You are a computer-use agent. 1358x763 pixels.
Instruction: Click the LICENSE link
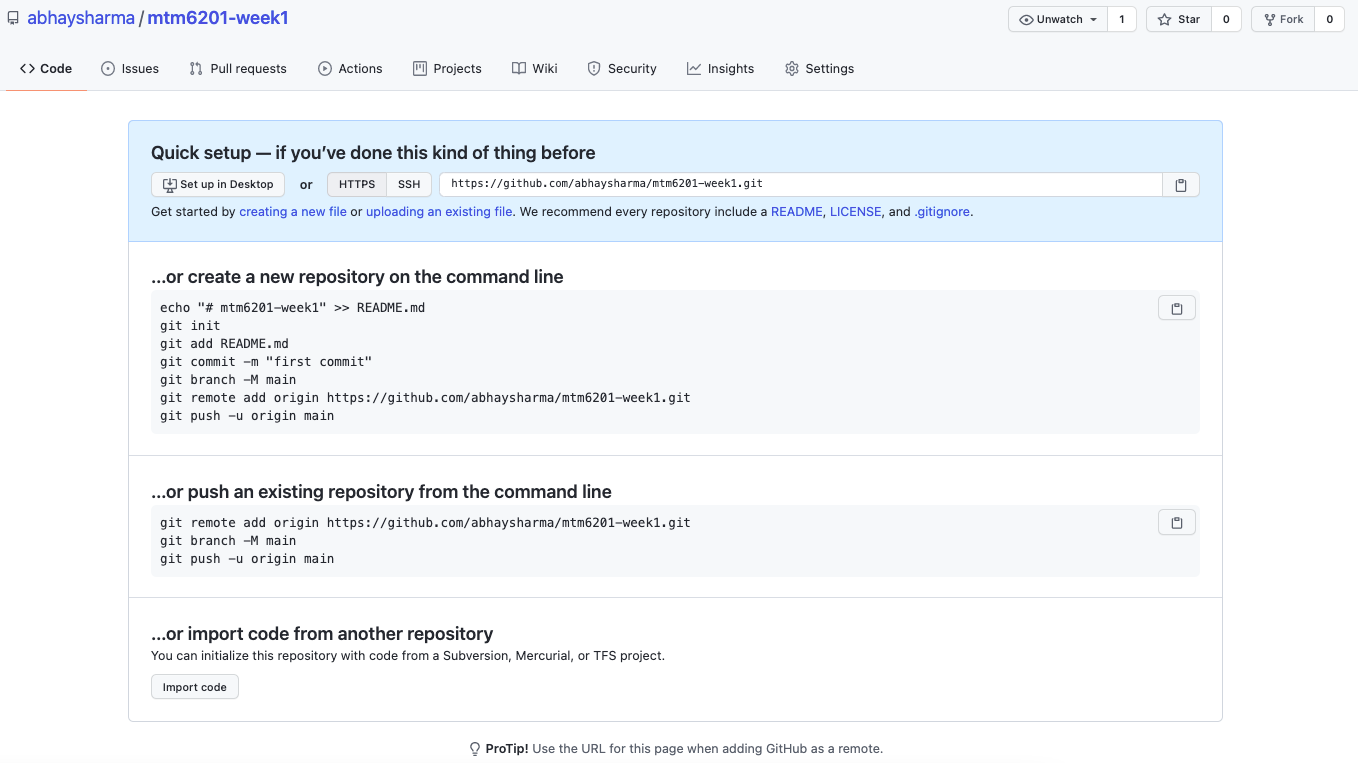pos(856,212)
